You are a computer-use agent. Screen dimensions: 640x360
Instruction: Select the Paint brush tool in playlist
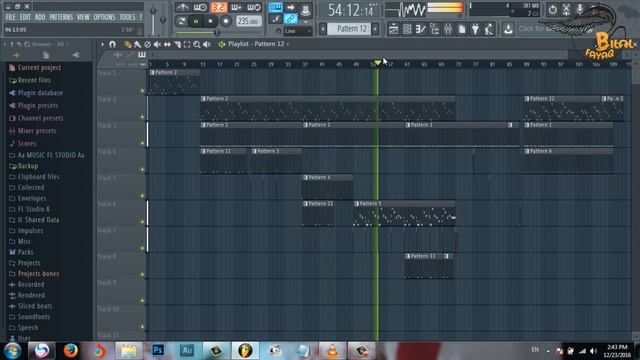(138, 44)
